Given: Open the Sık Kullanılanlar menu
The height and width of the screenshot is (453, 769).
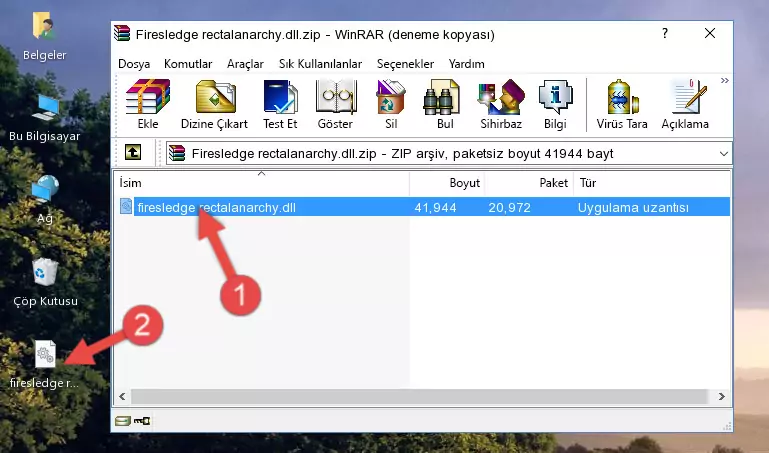Looking at the screenshot, I should point(320,64).
